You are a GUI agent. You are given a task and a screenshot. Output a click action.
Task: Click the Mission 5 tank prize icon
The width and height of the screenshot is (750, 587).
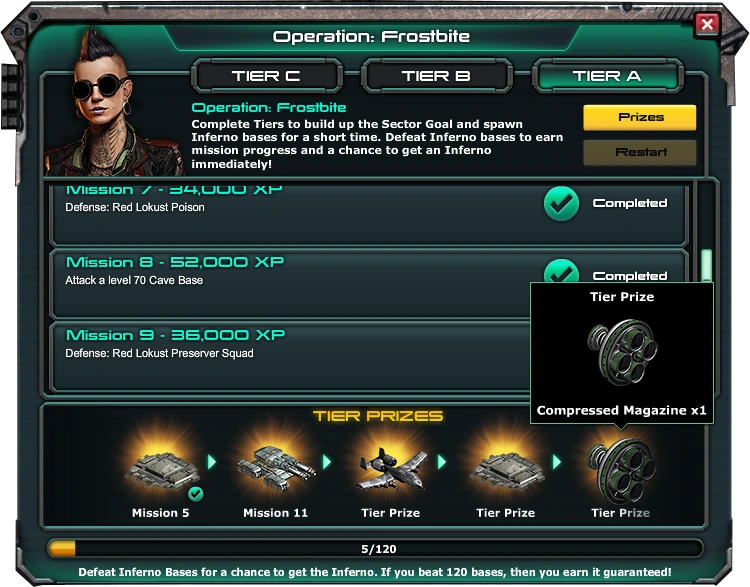[160, 470]
